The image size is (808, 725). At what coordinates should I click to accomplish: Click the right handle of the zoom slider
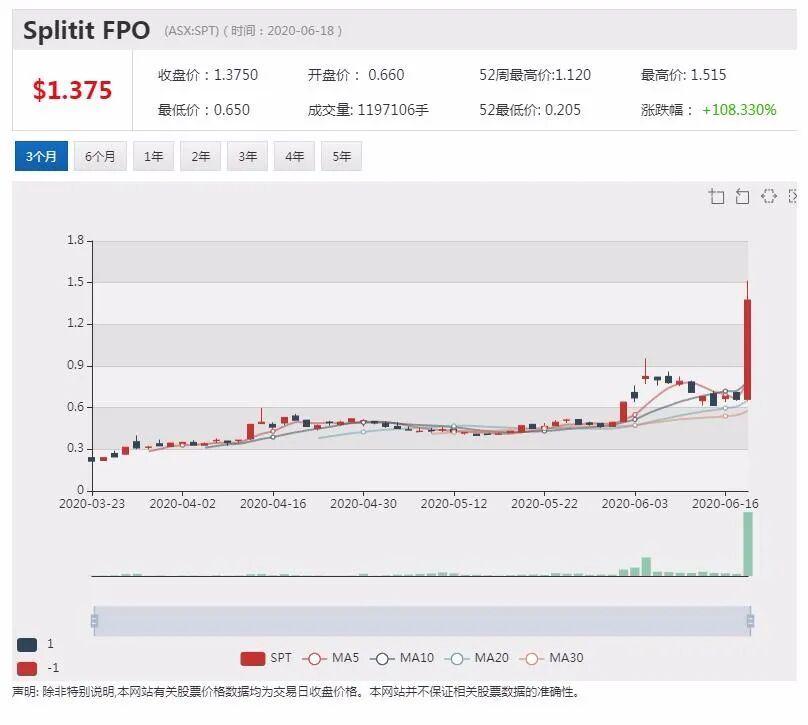(x=750, y=620)
